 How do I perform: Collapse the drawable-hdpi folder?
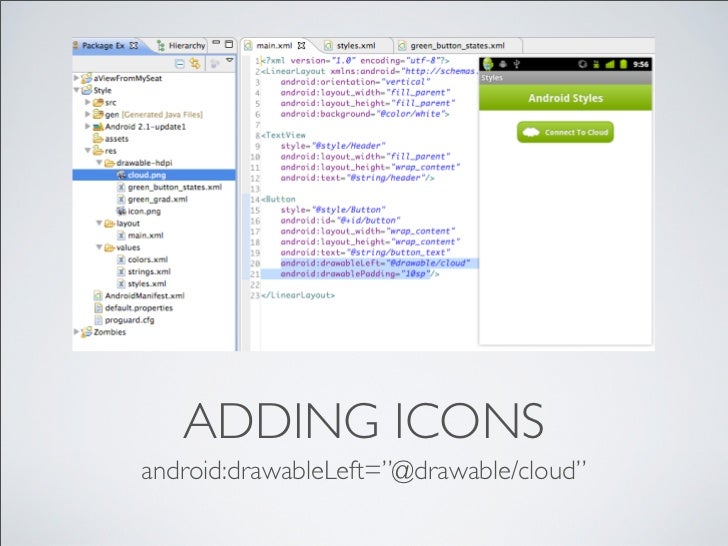click(x=99, y=162)
